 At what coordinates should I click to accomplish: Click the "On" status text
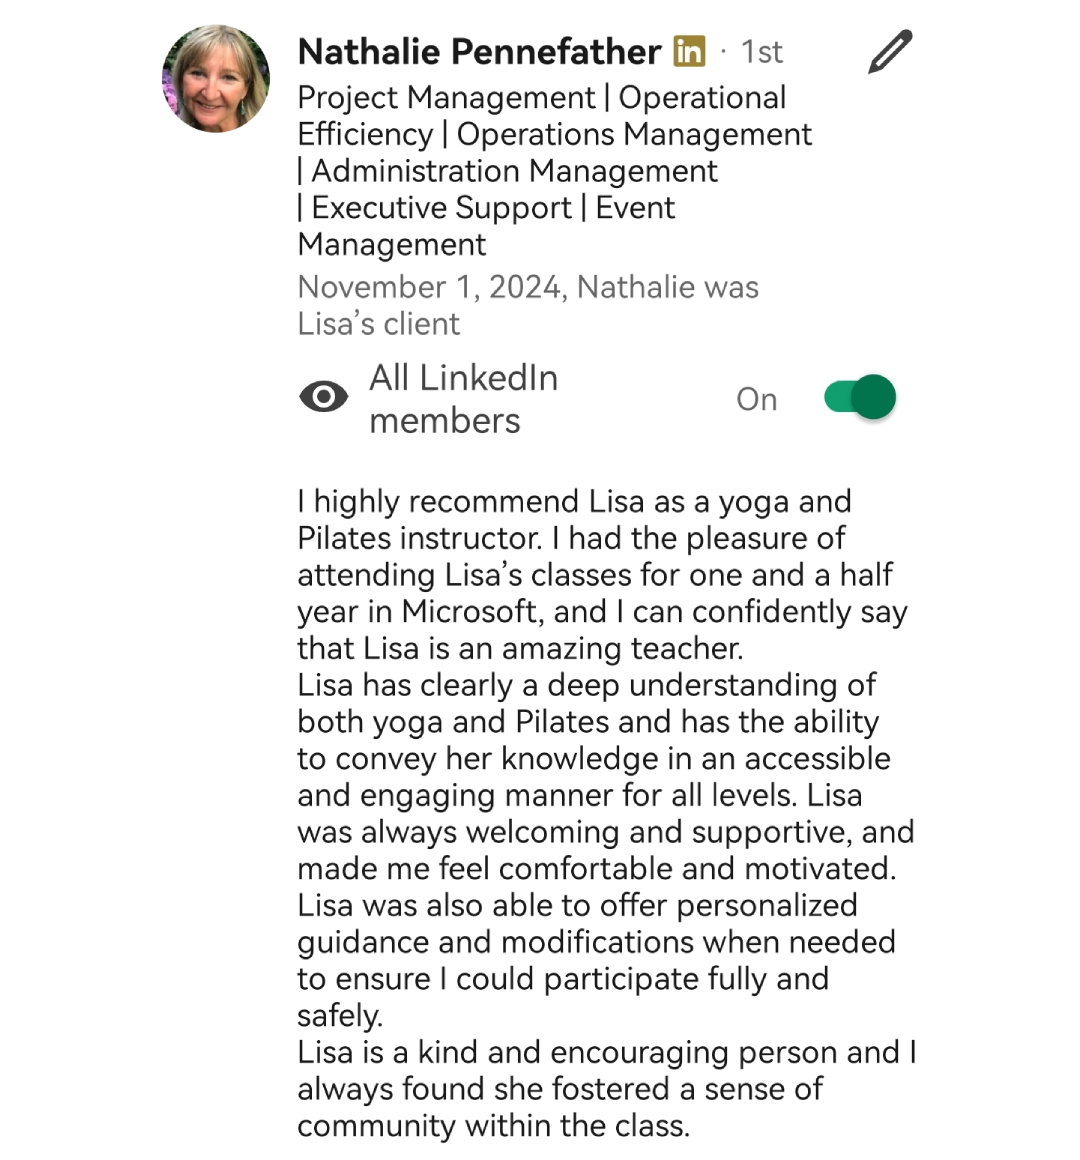756,399
